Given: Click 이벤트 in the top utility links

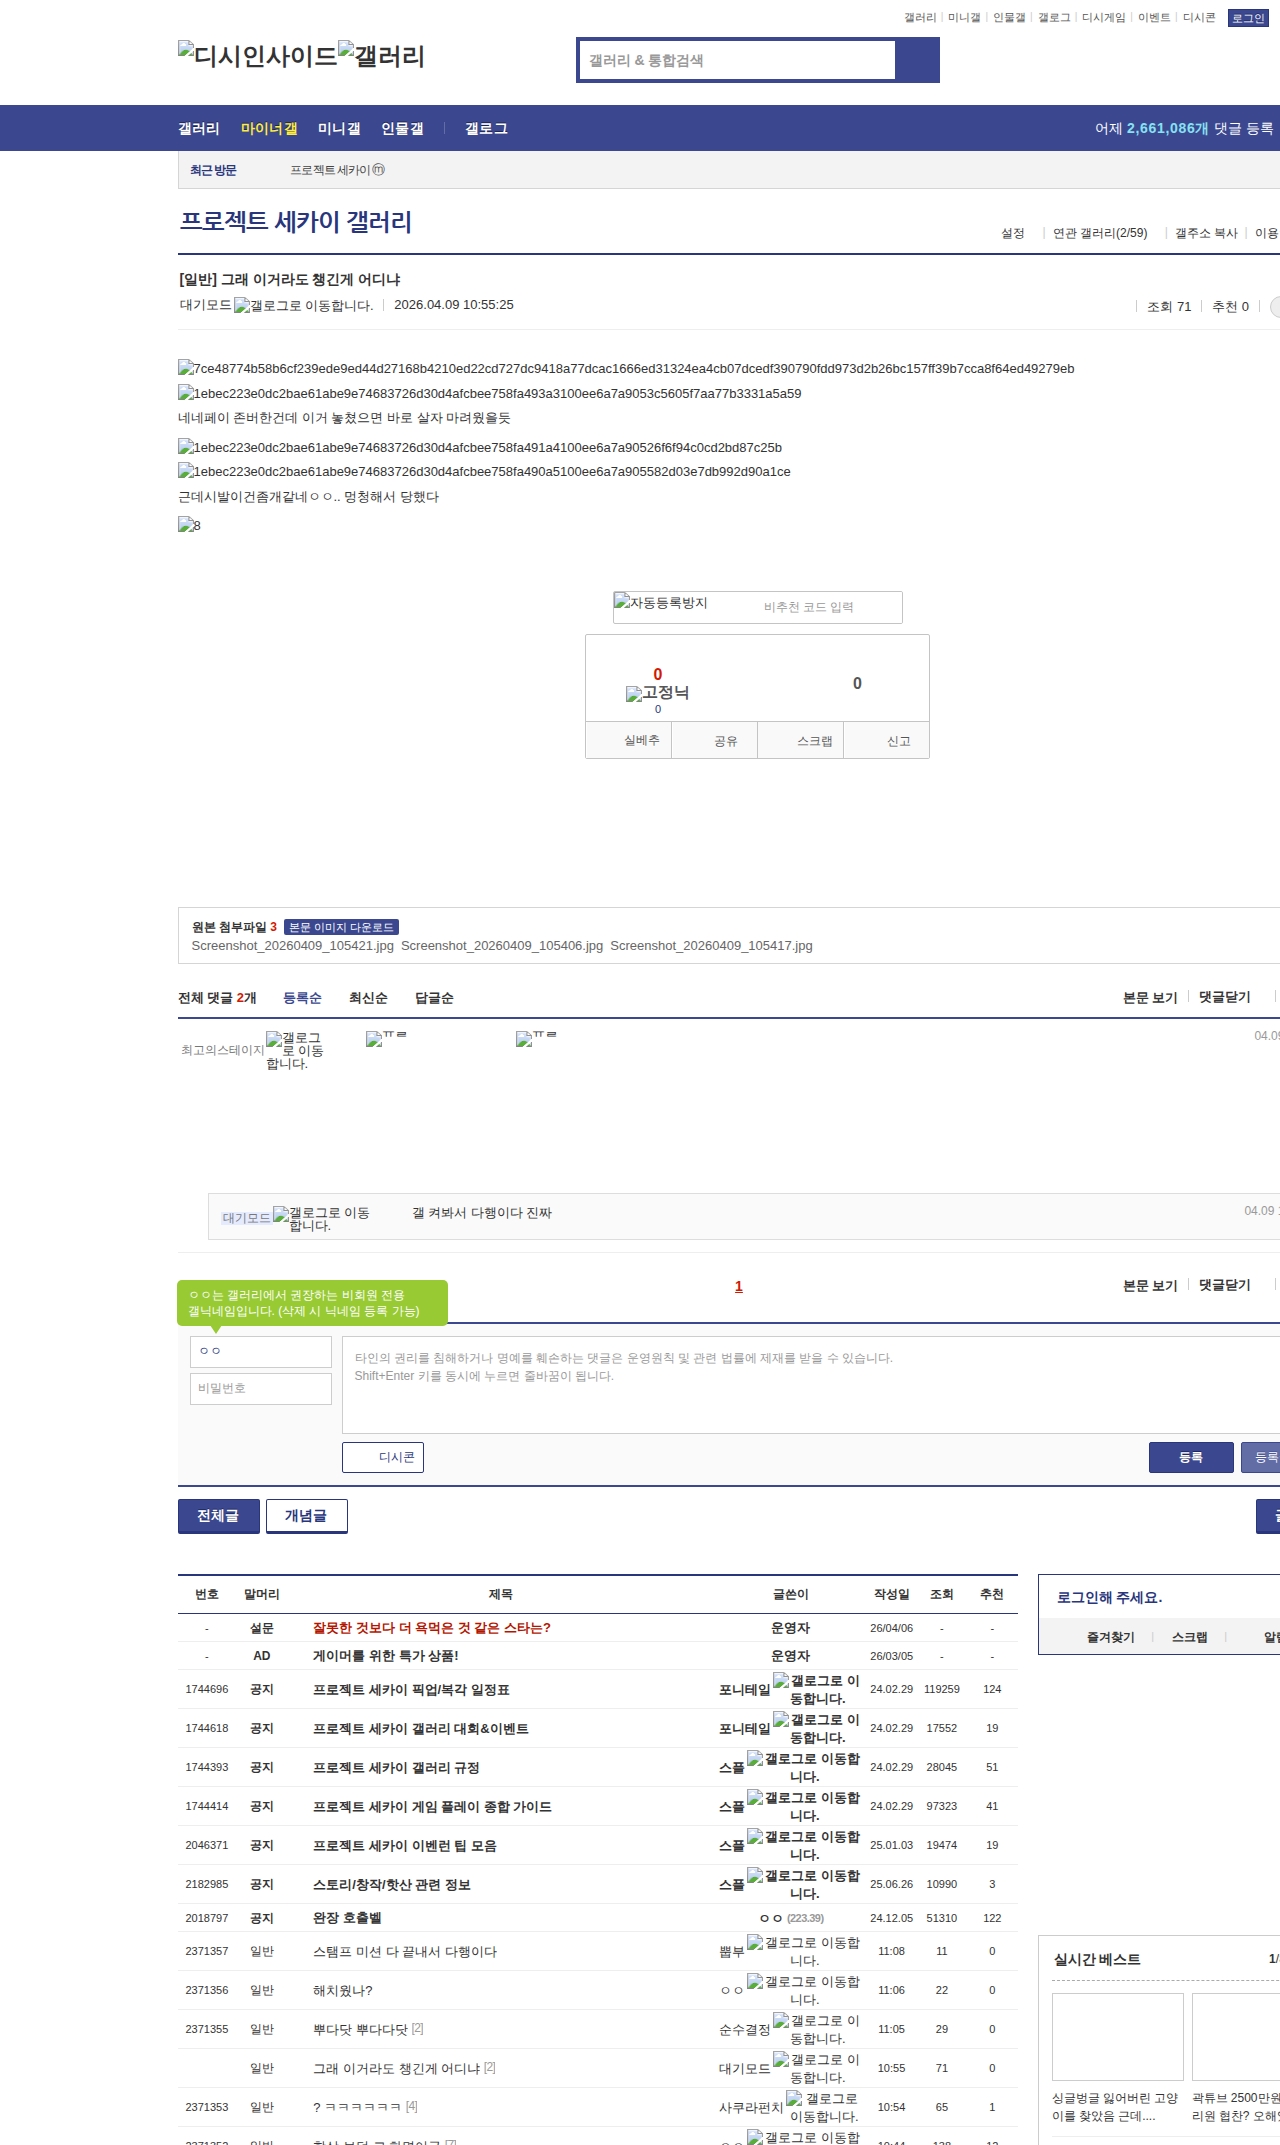Looking at the screenshot, I should tap(1154, 18).
